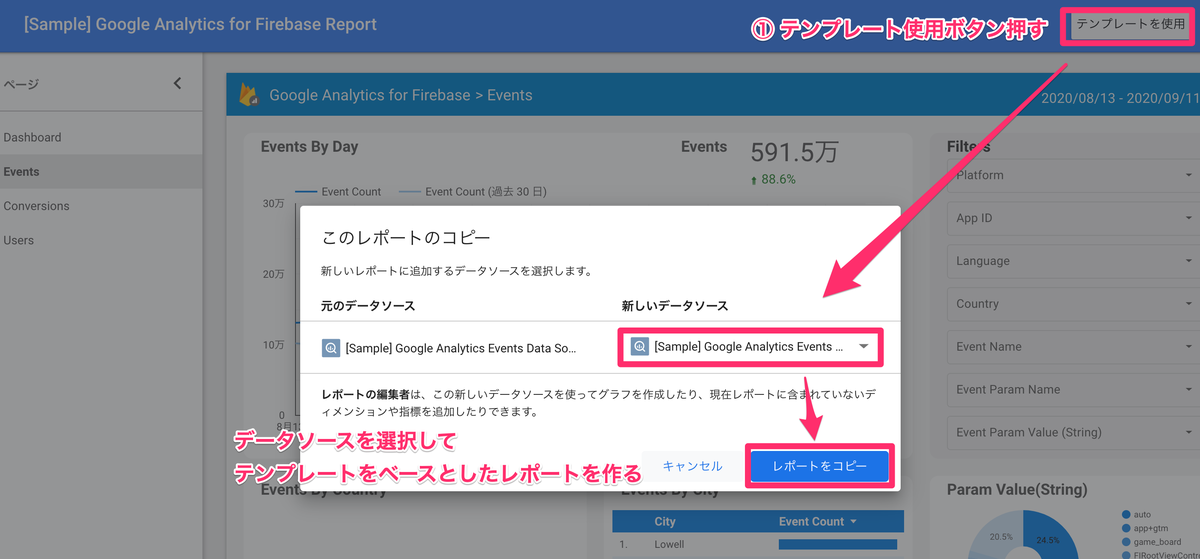Click the original data source icon
Image resolution: width=1200 pixels, height=559 pixels.
tap(331, 348)
